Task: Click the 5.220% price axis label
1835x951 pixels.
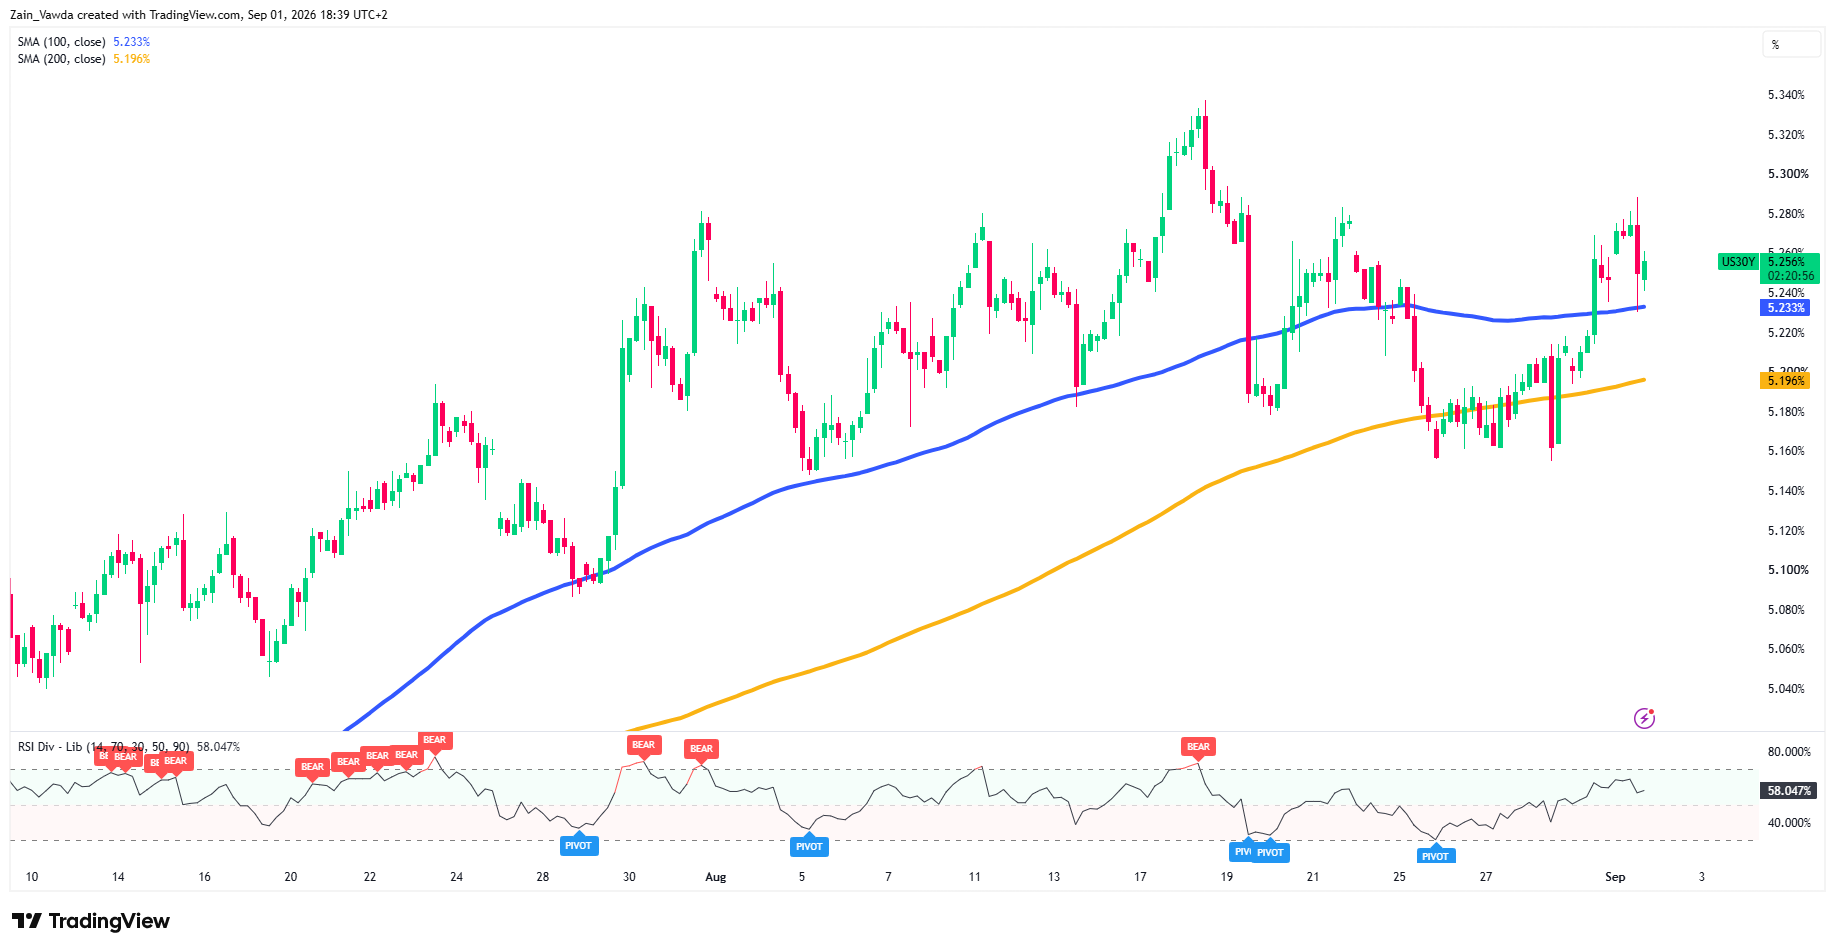Action: pos(1787,333)
